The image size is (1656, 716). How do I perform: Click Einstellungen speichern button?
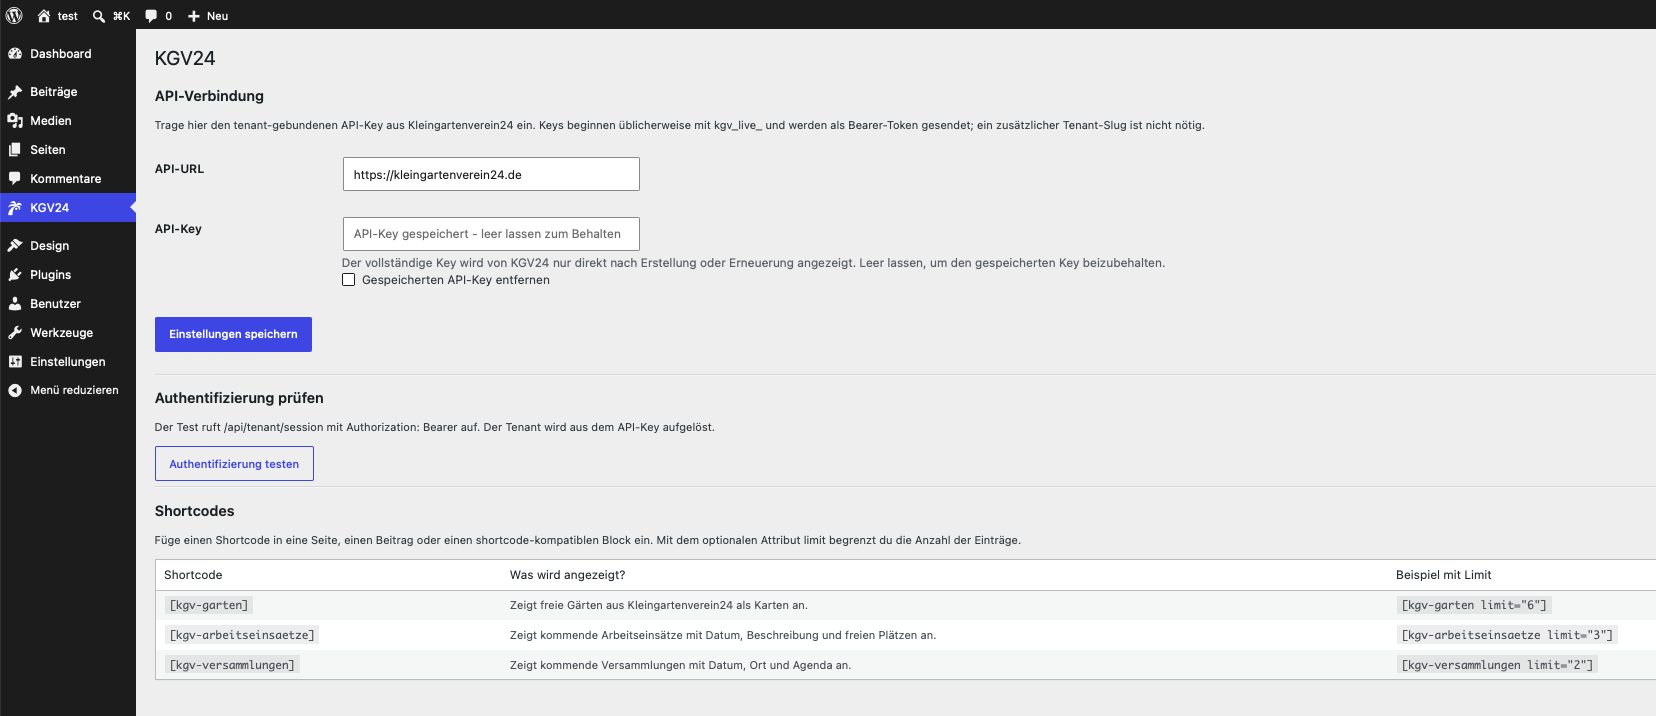click(x=233, y=334)
